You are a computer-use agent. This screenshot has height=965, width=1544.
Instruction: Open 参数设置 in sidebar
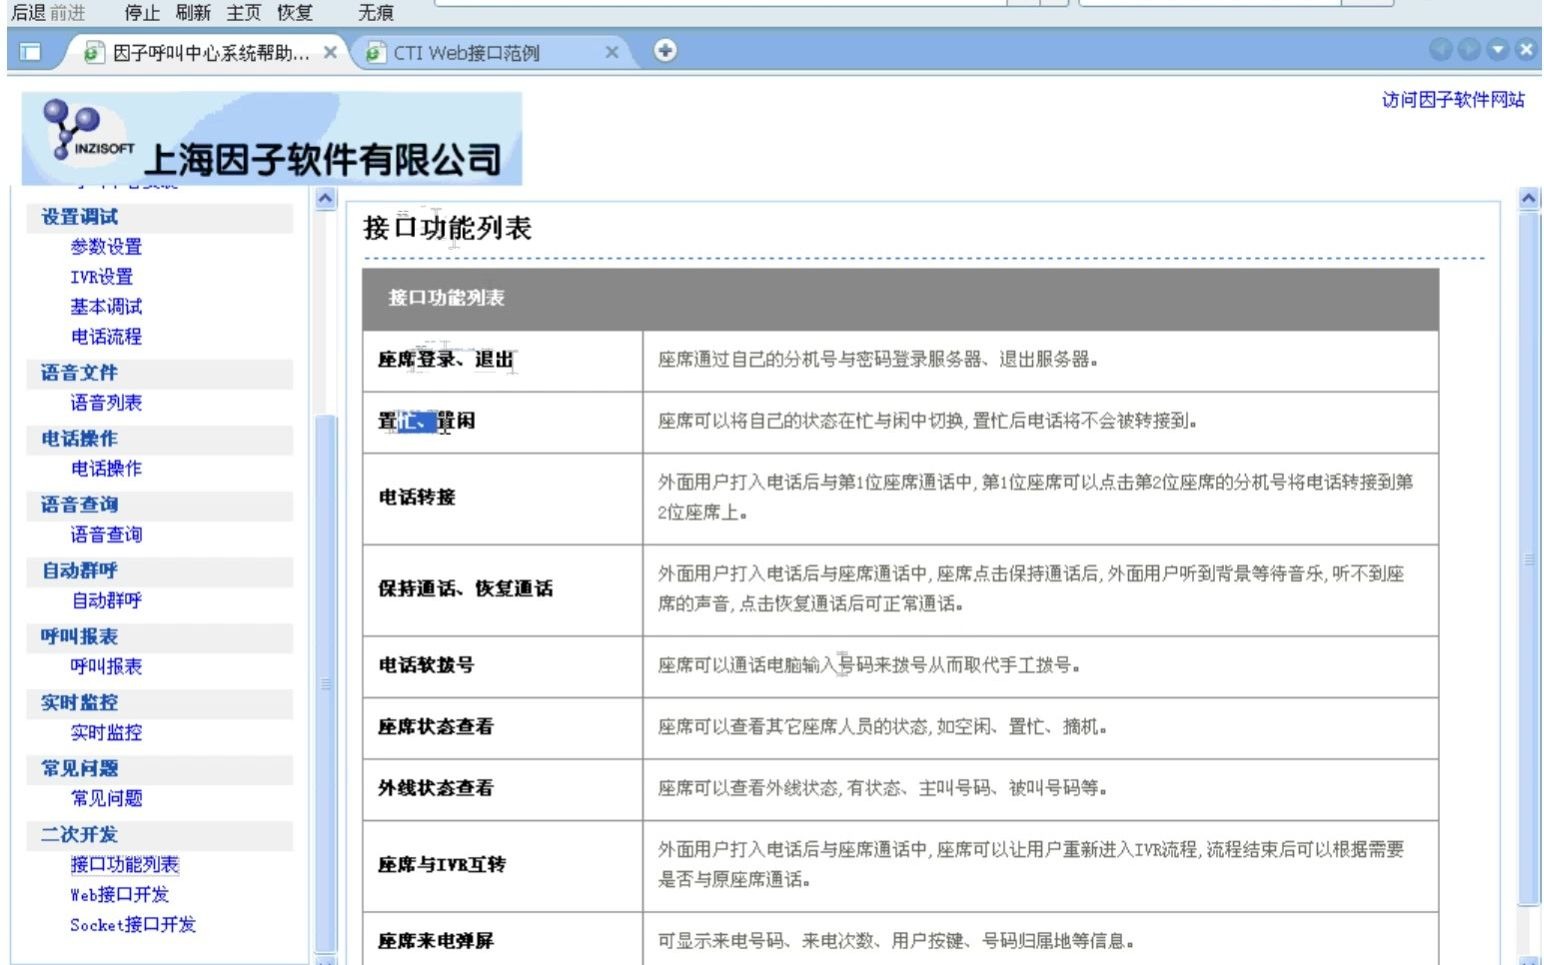pos(106,247)
